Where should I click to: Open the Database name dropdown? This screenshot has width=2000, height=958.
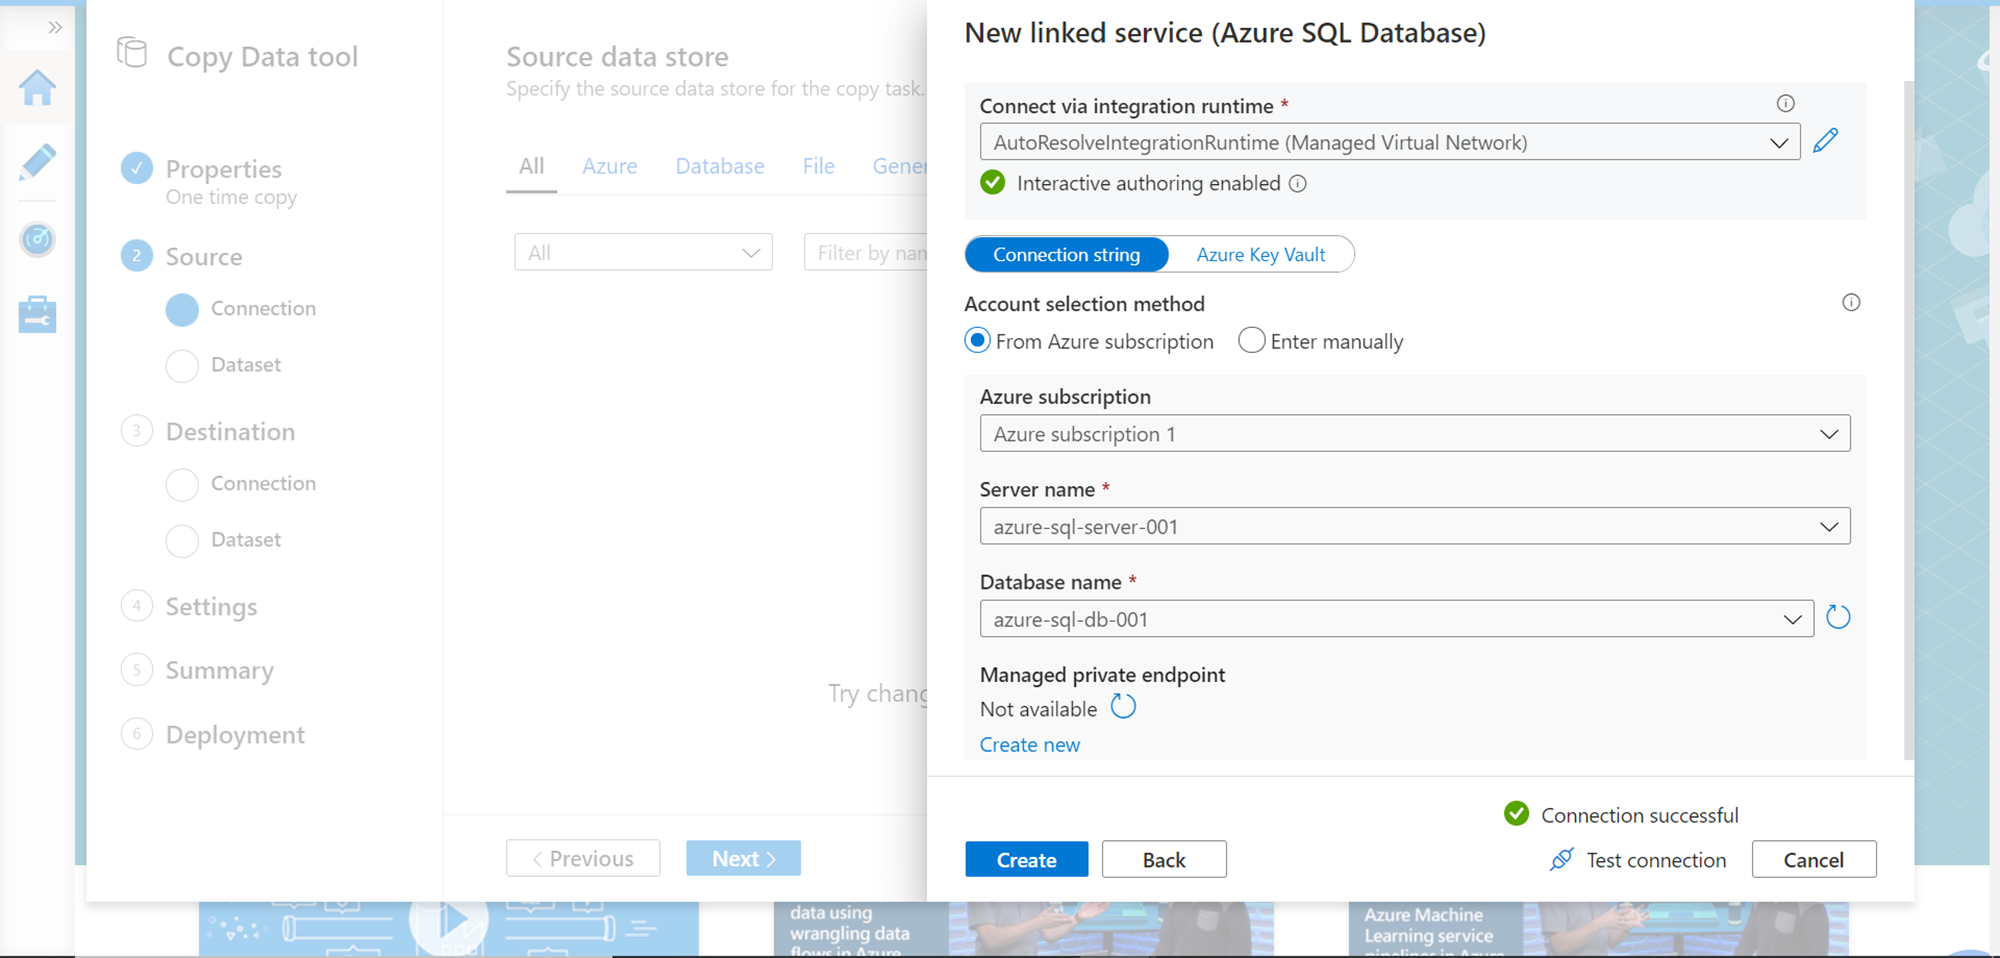[x=1396, y=619]
